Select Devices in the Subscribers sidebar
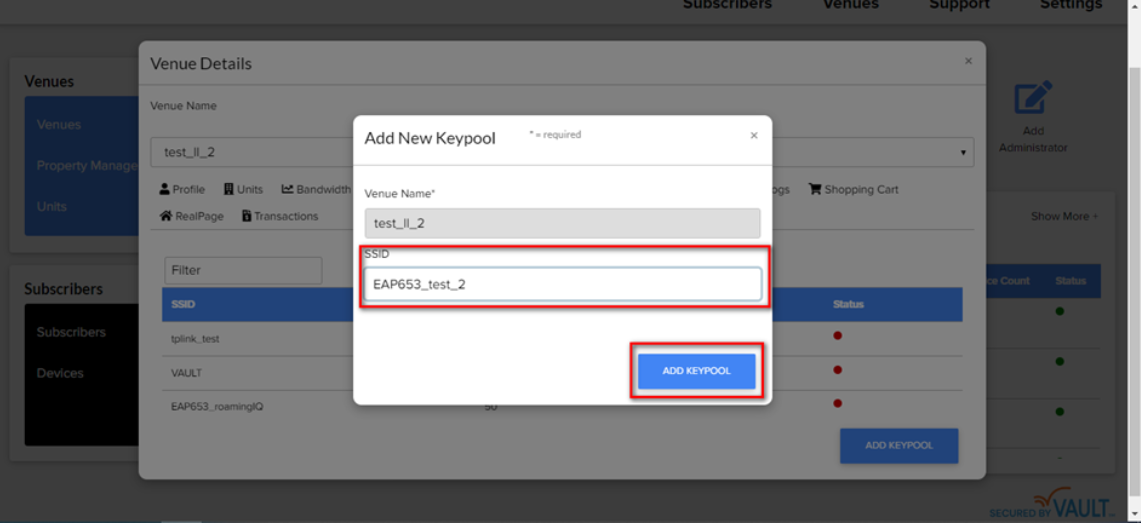Viewport: 1141px width, 523px height. coord(60,373)
